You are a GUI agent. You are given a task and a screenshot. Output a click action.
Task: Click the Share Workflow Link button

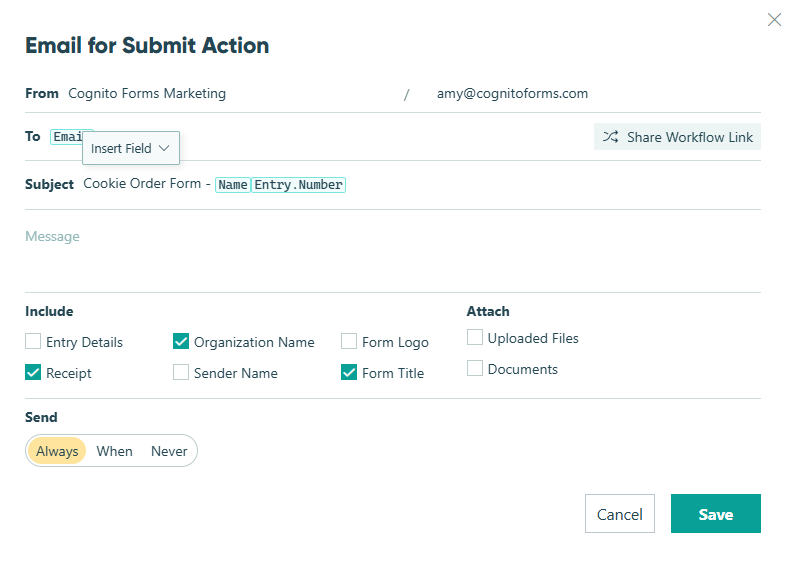click(x=677, y=137)
